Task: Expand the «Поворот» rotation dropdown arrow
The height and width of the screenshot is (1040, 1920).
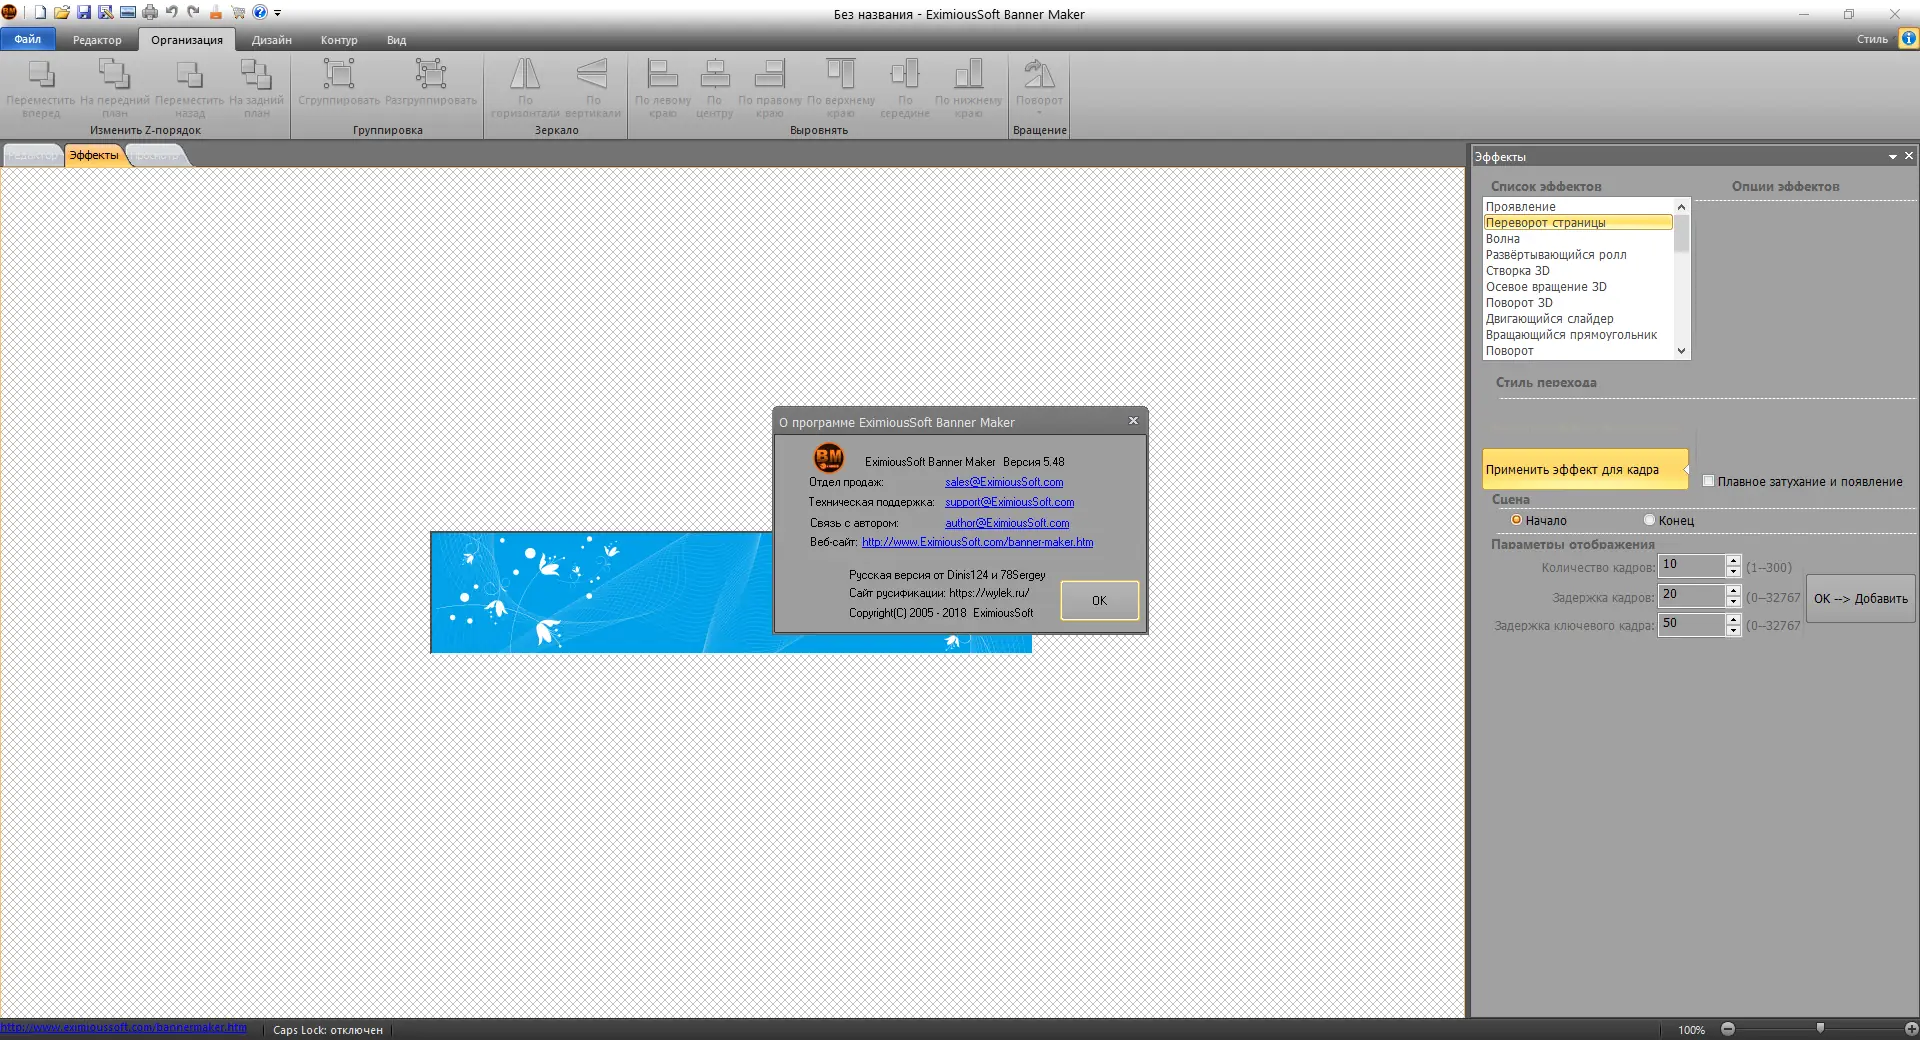Action: (x=1040, y=111)
